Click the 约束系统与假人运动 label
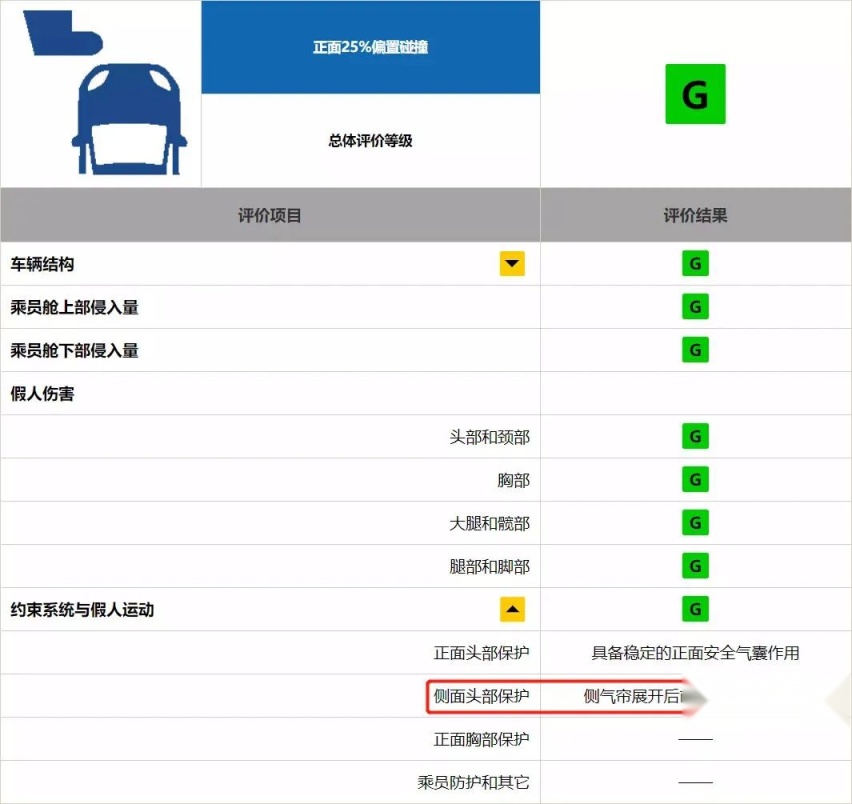This screenshot has height=804, width=852. click(82, 610)
